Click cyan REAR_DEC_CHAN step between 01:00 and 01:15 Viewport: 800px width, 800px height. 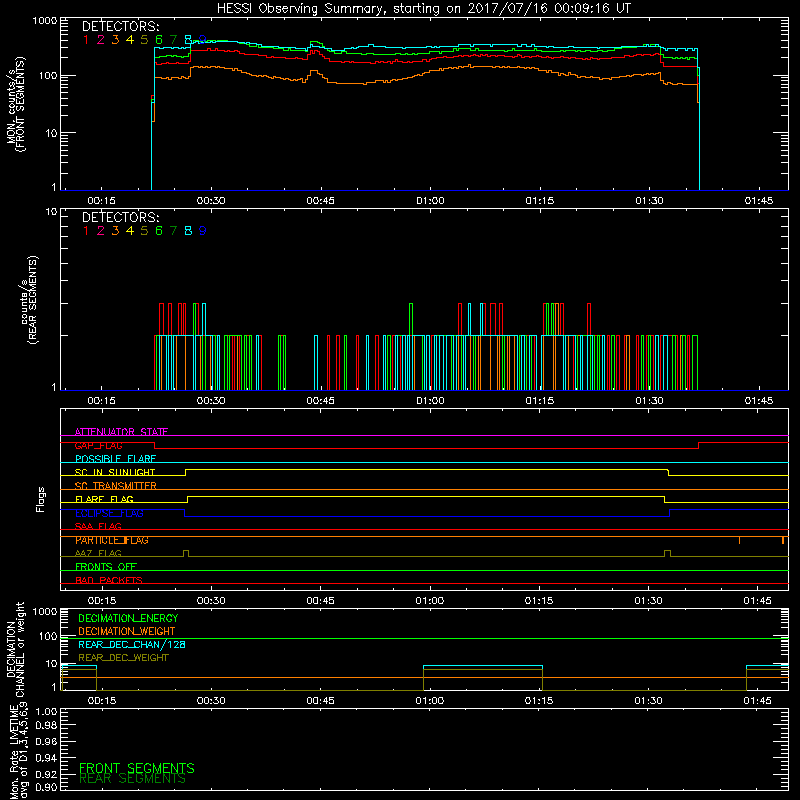pyautogui.click(x=483, y=666)
